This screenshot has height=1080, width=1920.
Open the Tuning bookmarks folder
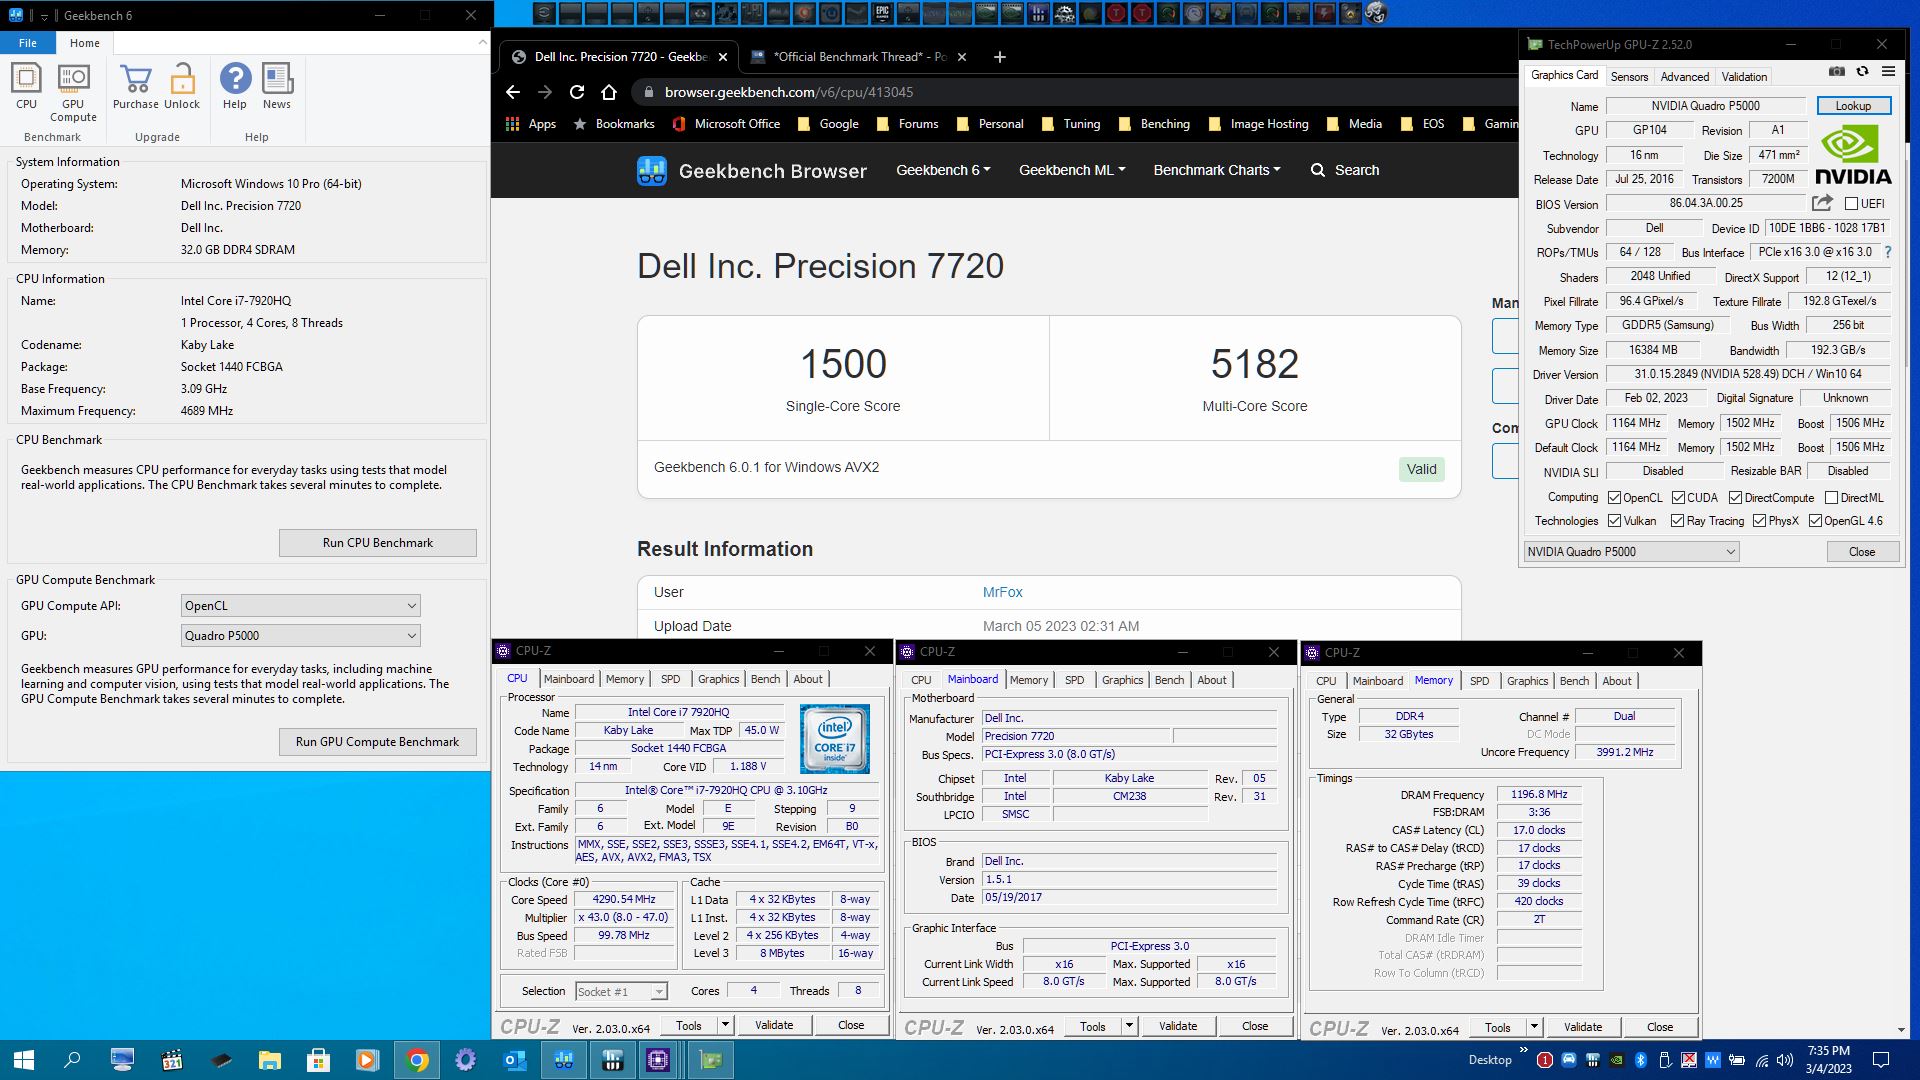coord(1071,124)
